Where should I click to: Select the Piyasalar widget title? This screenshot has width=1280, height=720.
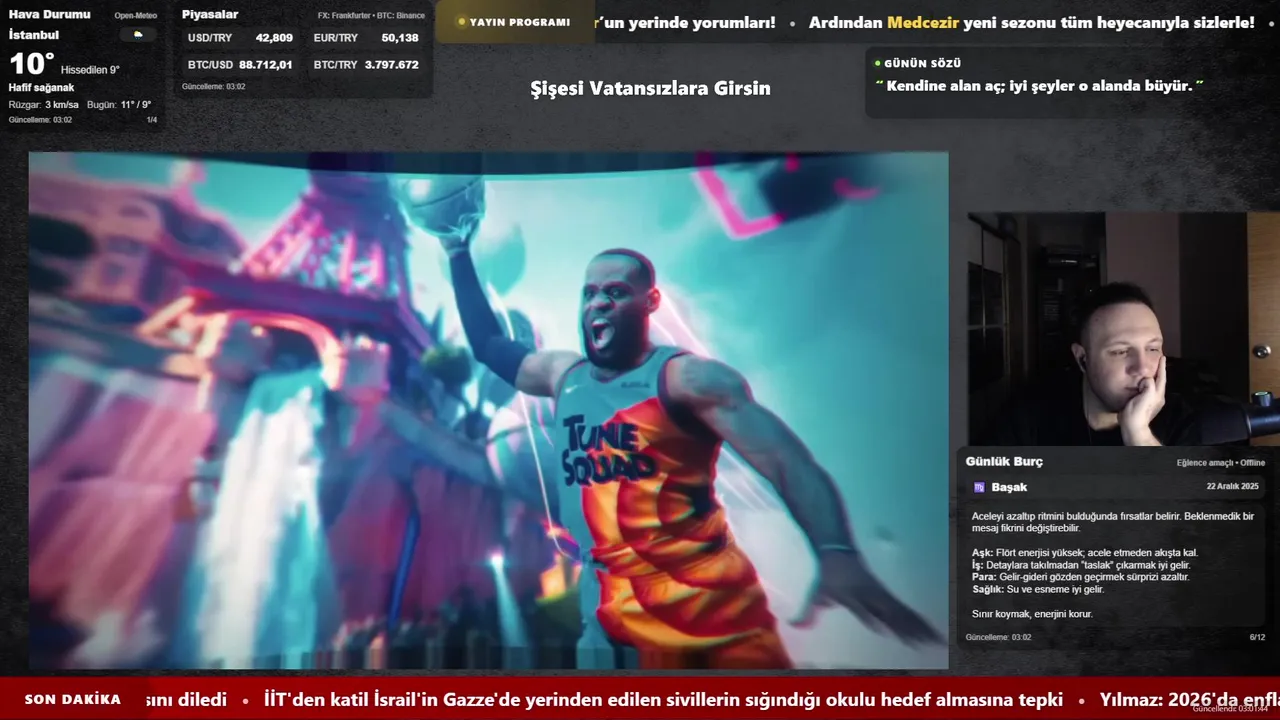(x=210, y=14)
